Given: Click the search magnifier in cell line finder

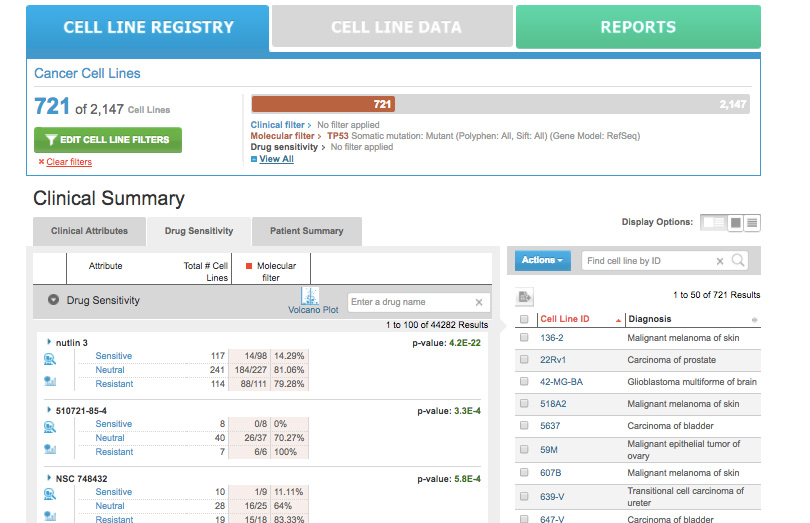Looking at the screenshot, I should pyautogui.click(x=738, y=261).
